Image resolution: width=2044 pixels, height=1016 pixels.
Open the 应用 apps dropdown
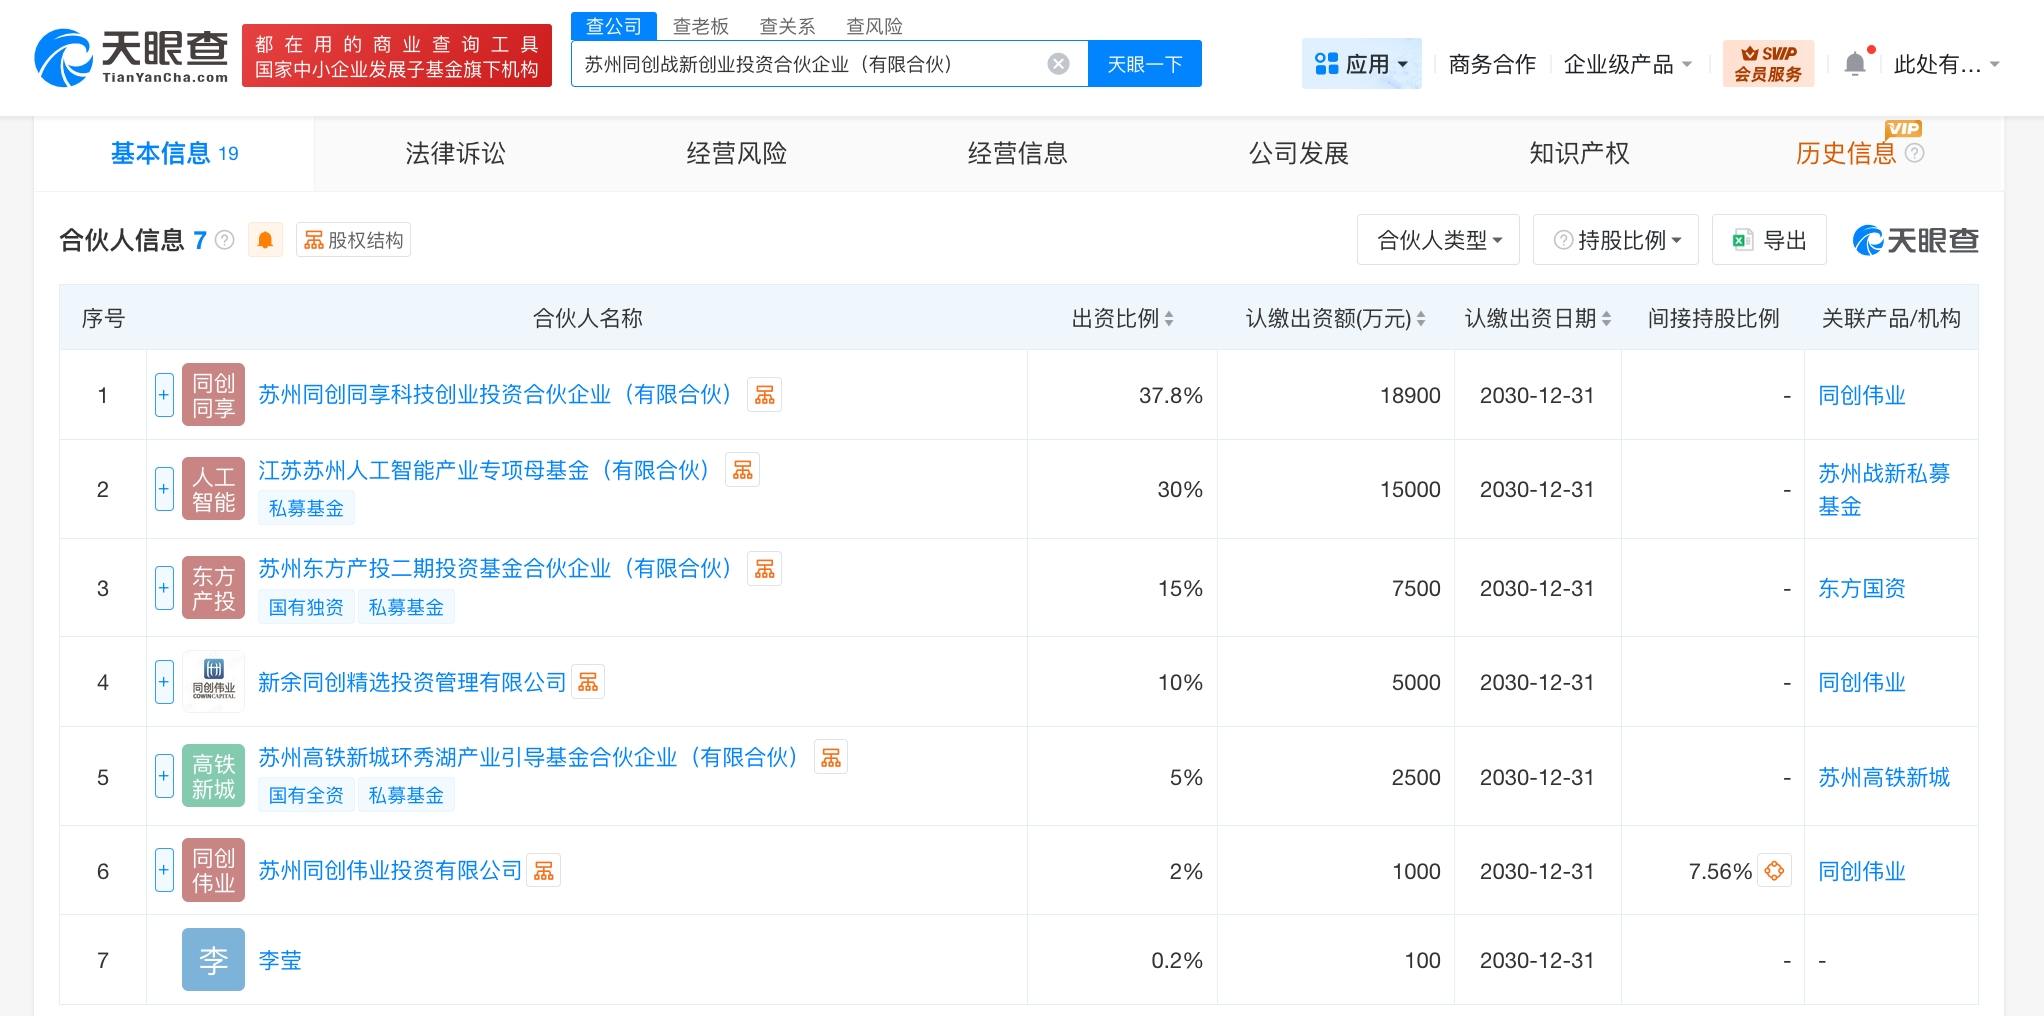point(1362,64)
